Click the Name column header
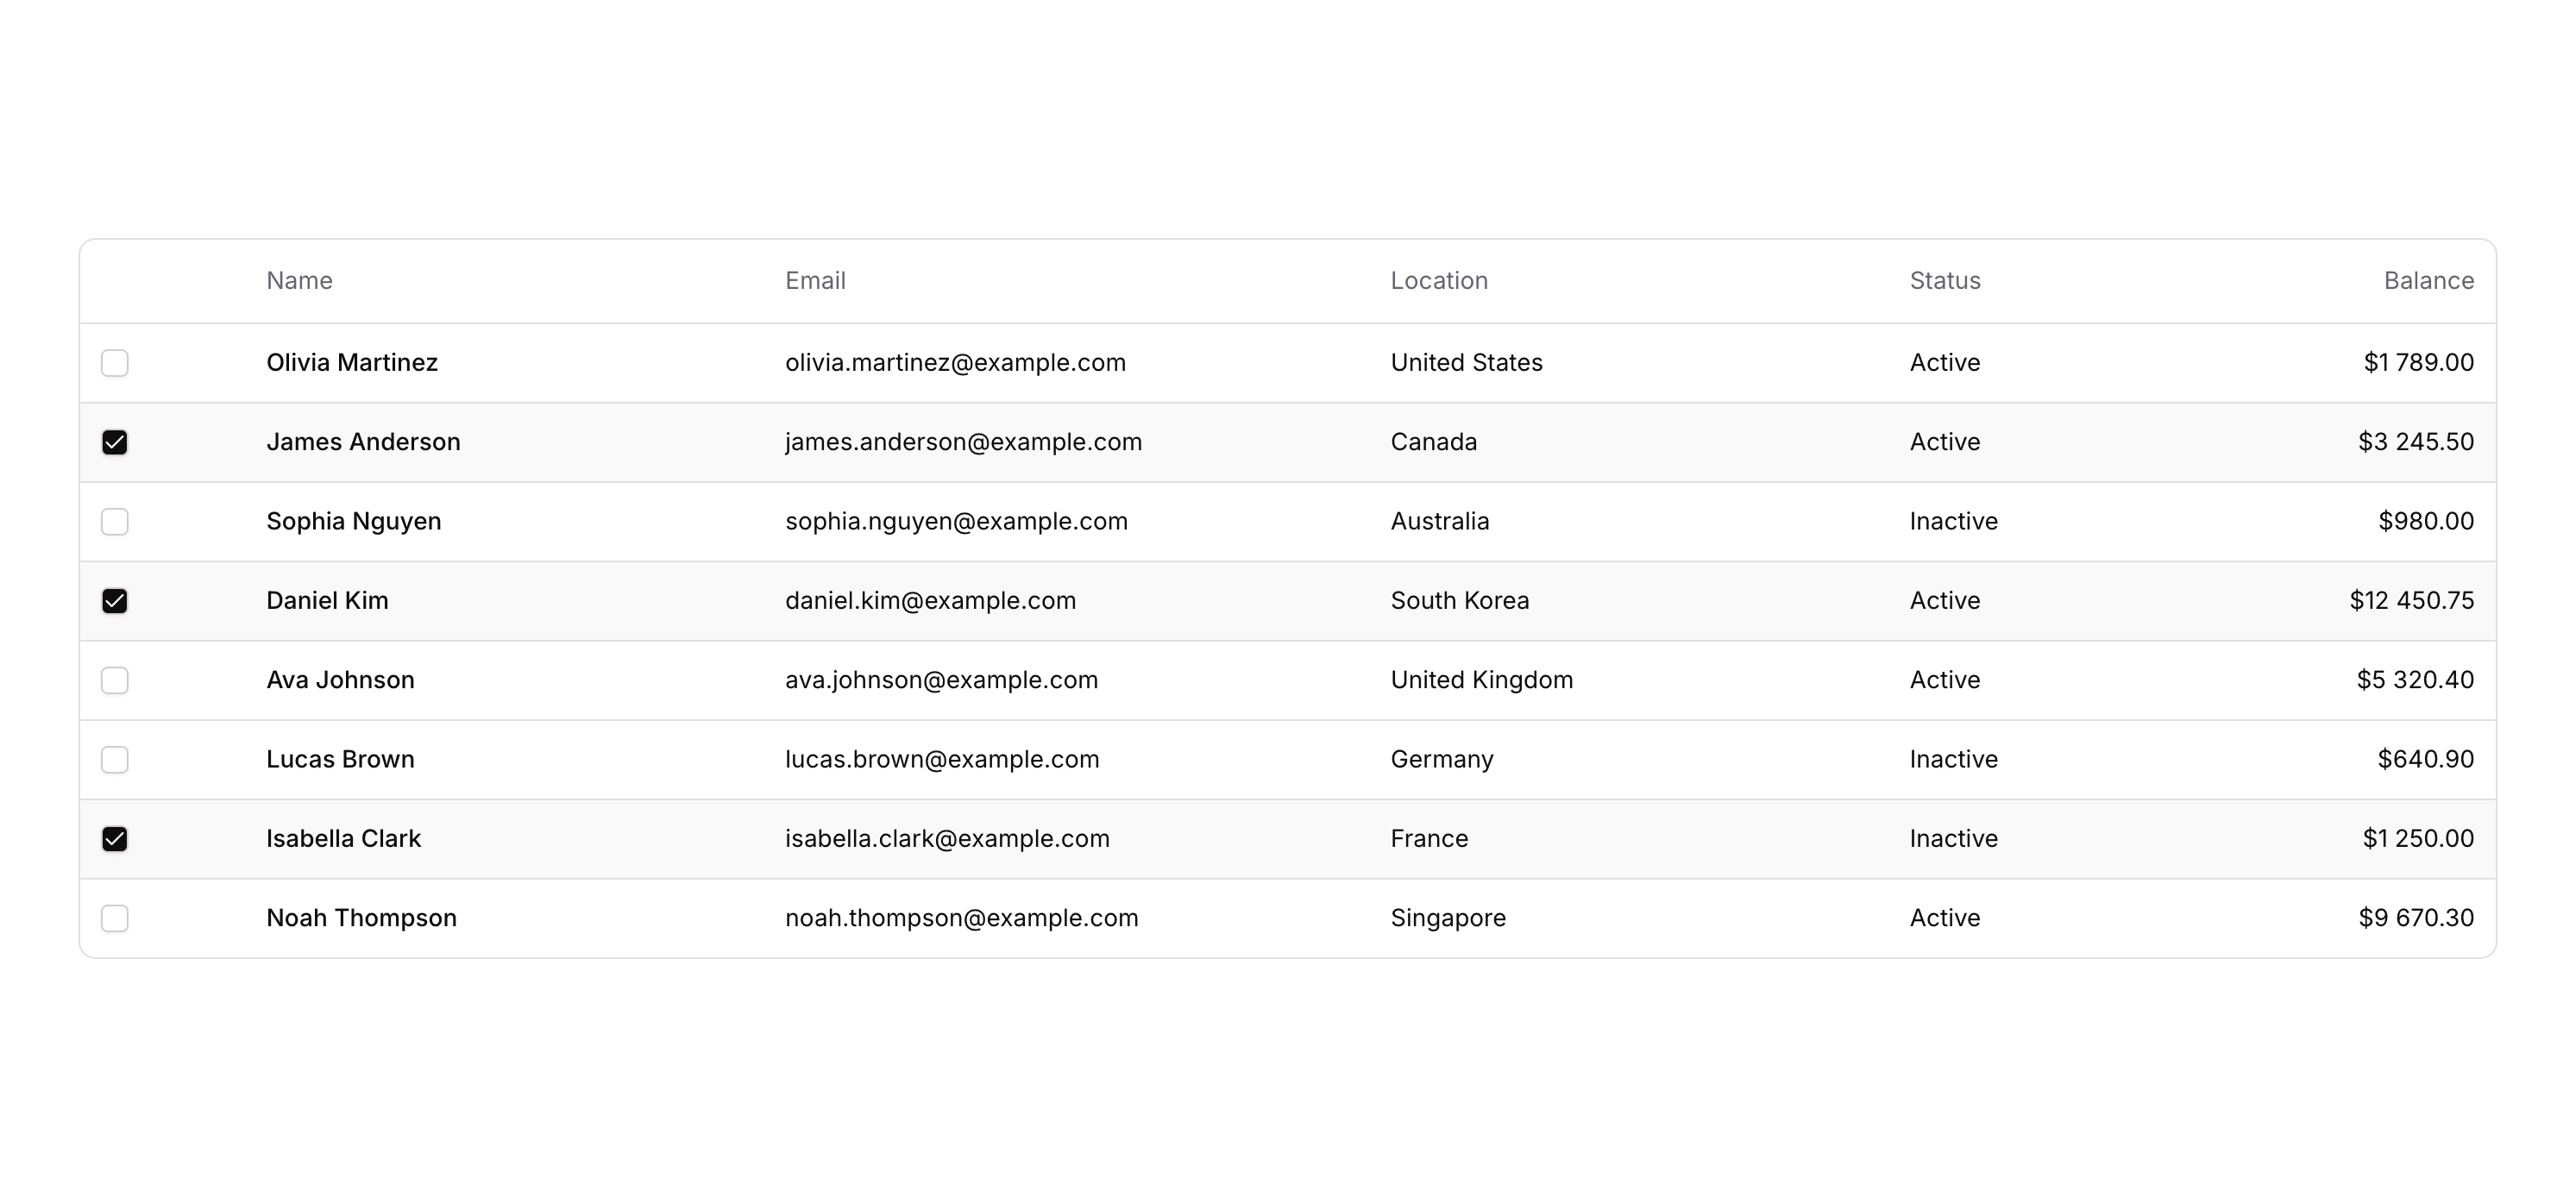 pos(299,281)
